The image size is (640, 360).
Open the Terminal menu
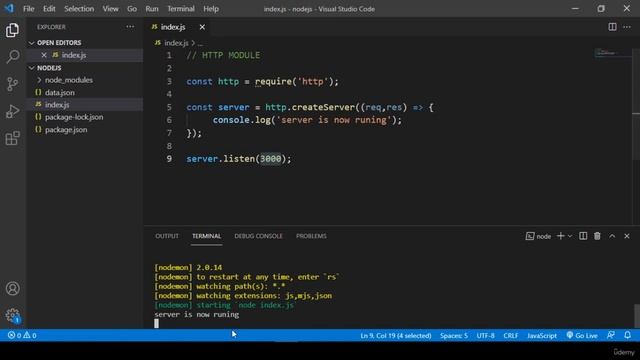(x=181, y=9)
